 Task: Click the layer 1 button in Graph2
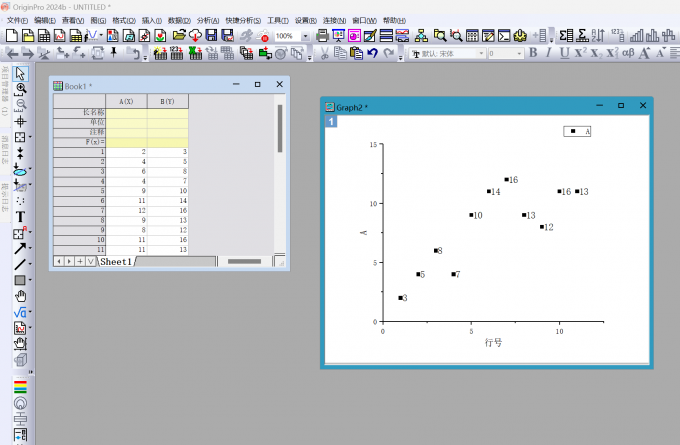(x=331, y=121)
